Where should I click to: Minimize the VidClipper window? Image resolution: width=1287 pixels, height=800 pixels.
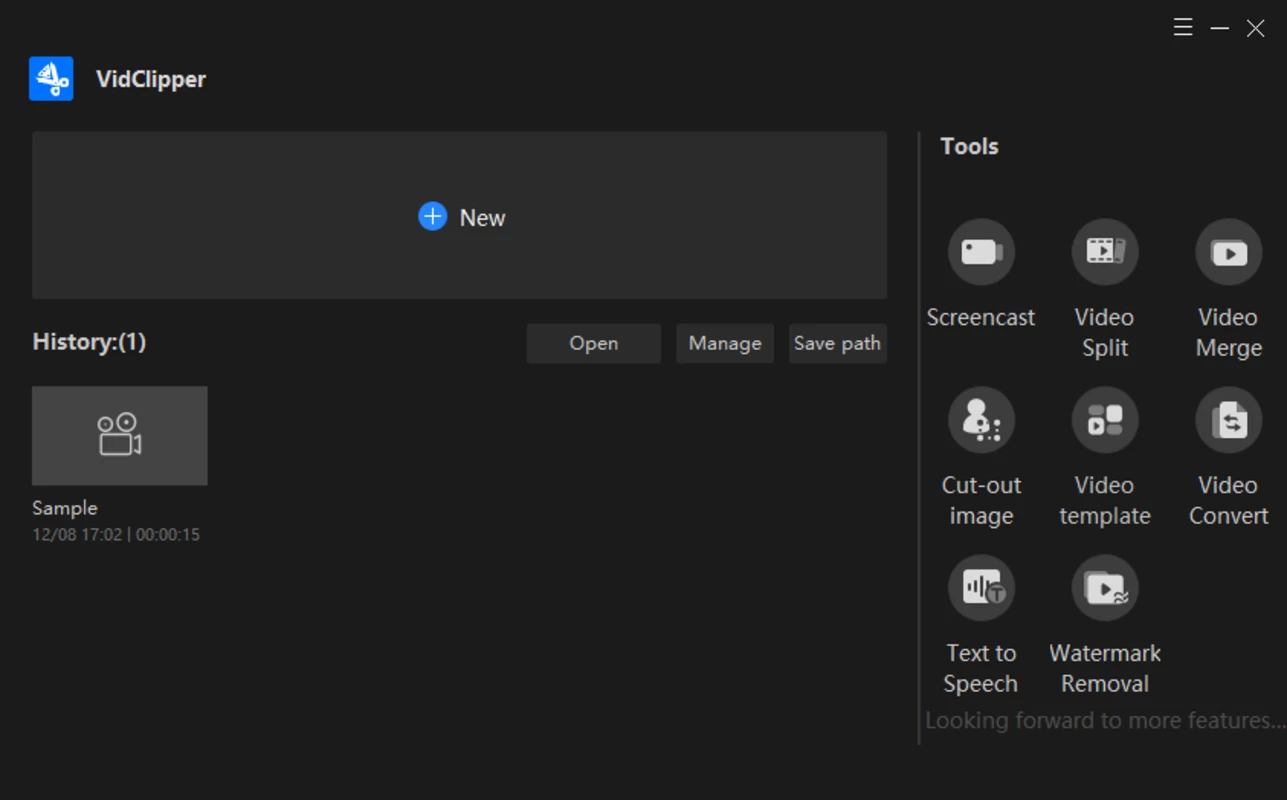(x=1219, y=28)
